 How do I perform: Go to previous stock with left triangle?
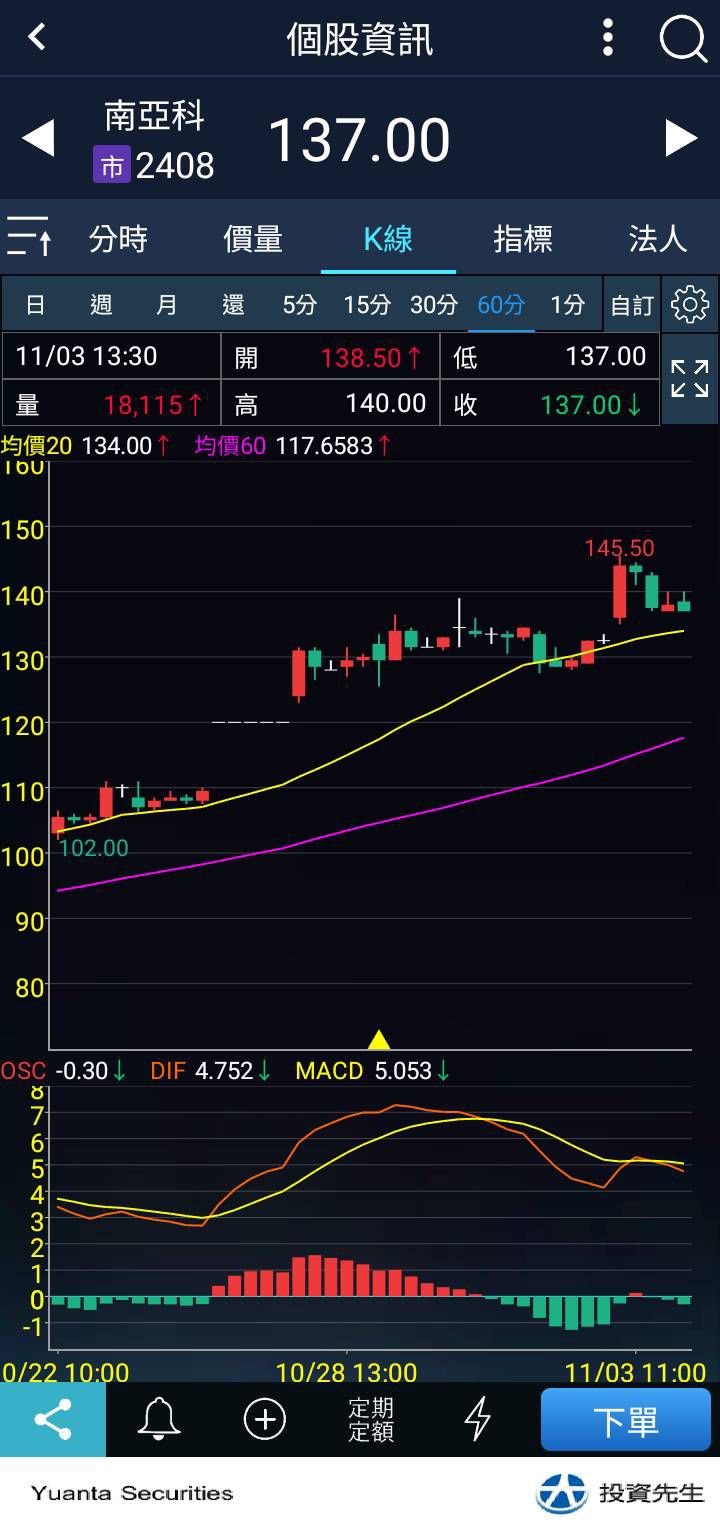38,138
